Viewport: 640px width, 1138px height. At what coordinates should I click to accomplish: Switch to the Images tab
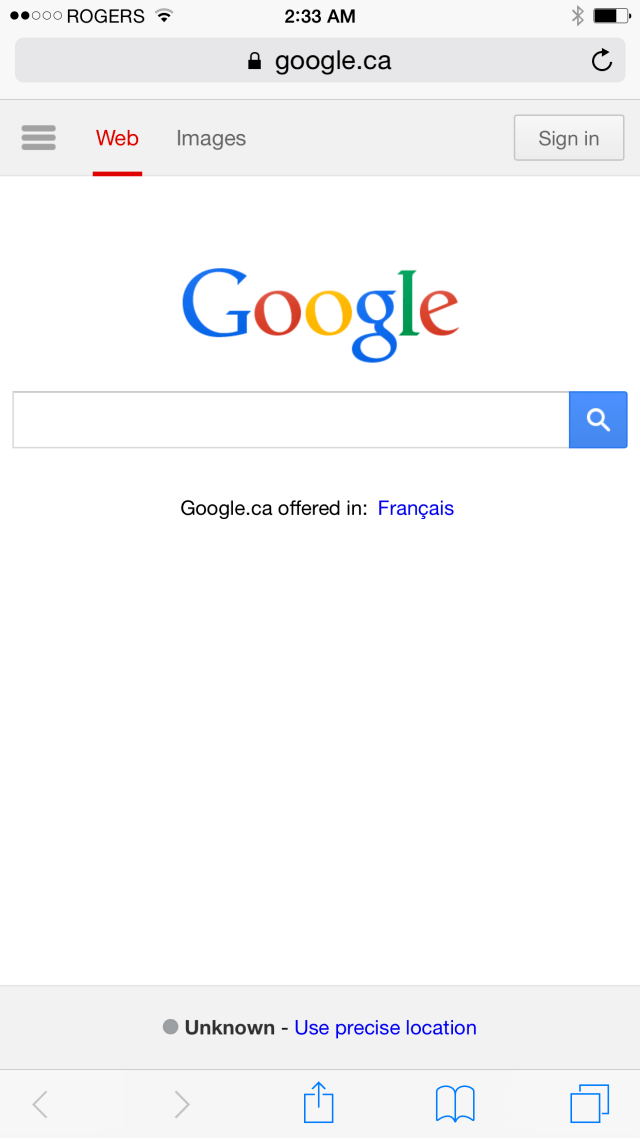[x=211, y=138]
